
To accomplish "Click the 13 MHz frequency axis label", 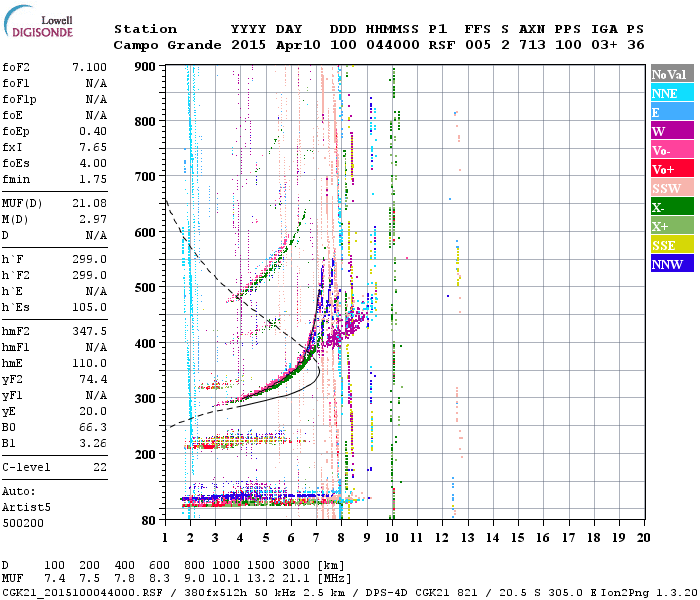I will point(467,538).
